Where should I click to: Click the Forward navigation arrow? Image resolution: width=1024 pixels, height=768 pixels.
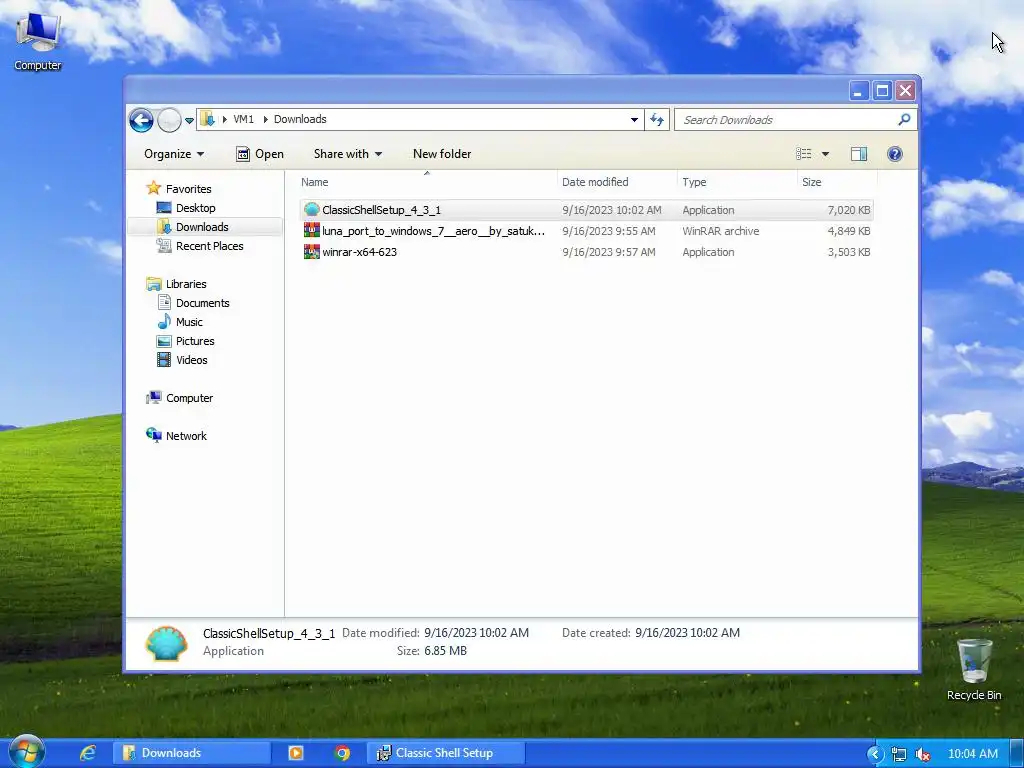tap(169, 120)
